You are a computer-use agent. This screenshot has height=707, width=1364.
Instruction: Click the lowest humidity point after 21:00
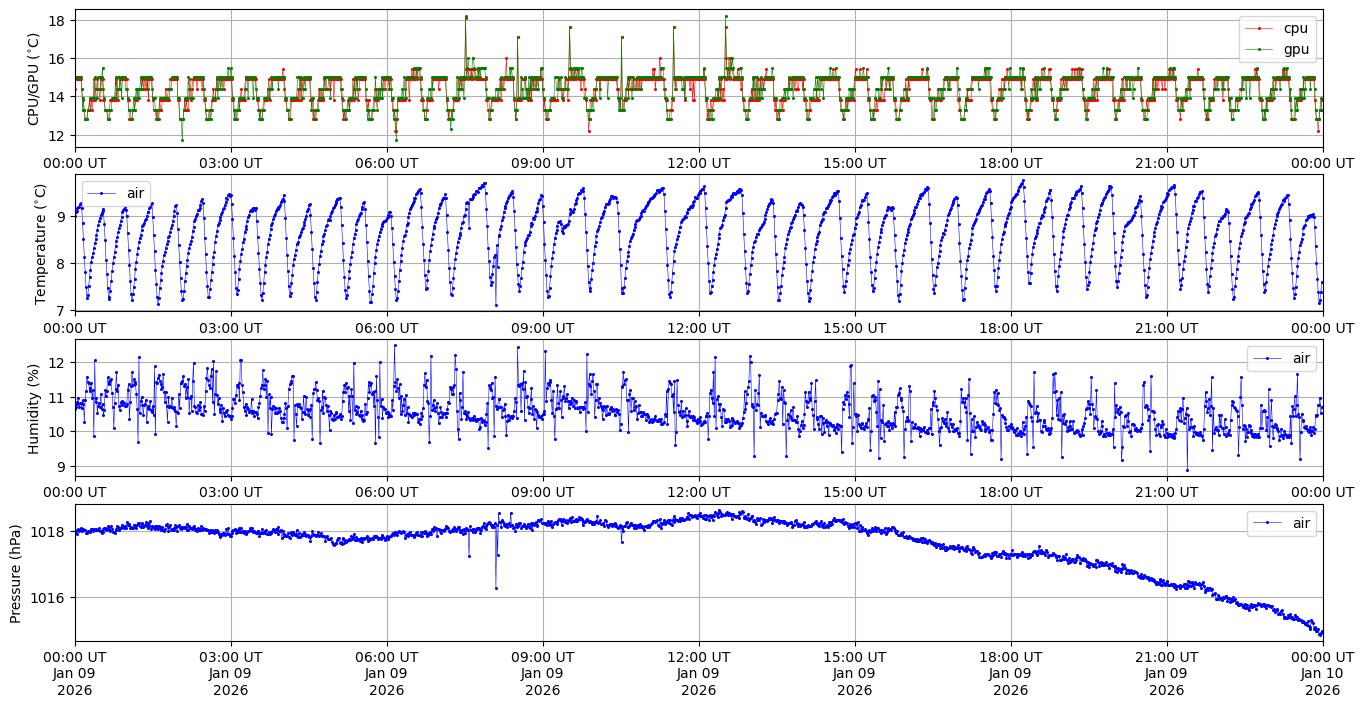pos(1187,470)
